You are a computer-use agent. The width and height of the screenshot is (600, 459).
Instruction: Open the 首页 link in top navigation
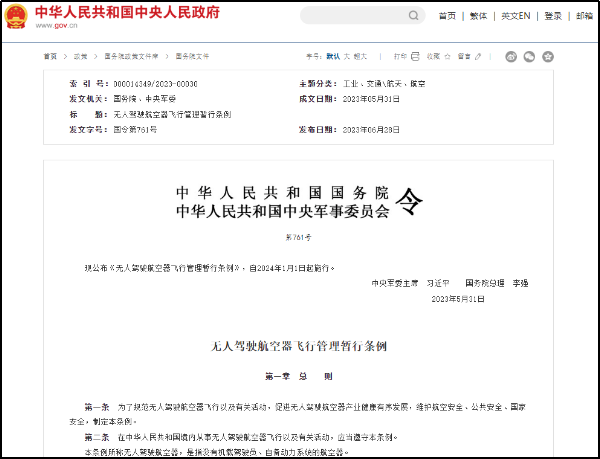(x=447, y=16)
